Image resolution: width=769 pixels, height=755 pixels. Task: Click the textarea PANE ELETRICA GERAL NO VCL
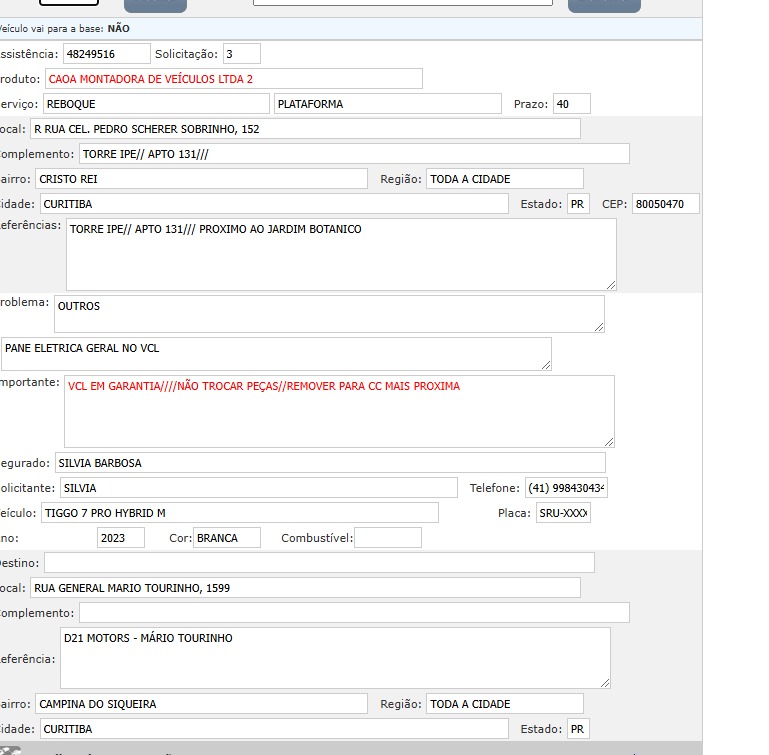click(276, 354)
